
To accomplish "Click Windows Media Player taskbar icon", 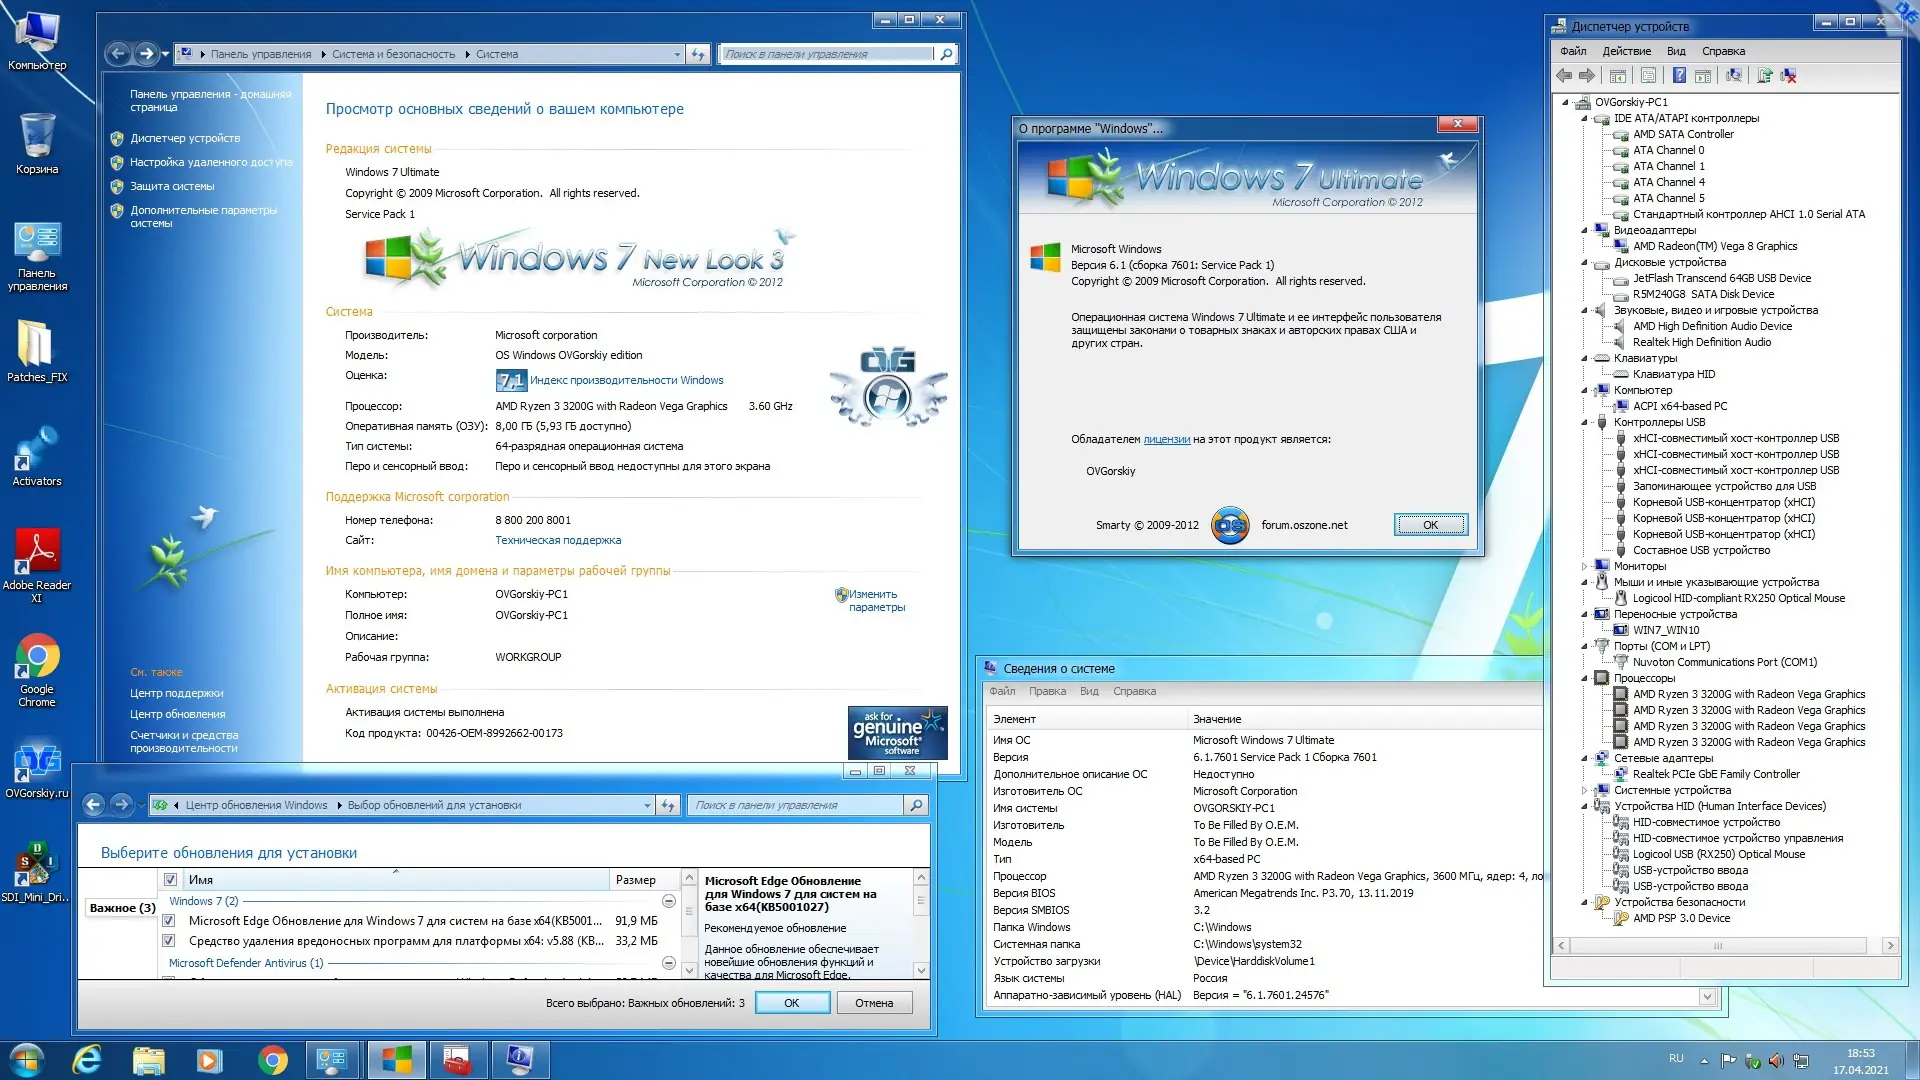I will pyautogui.click(x=209, y=1060).
